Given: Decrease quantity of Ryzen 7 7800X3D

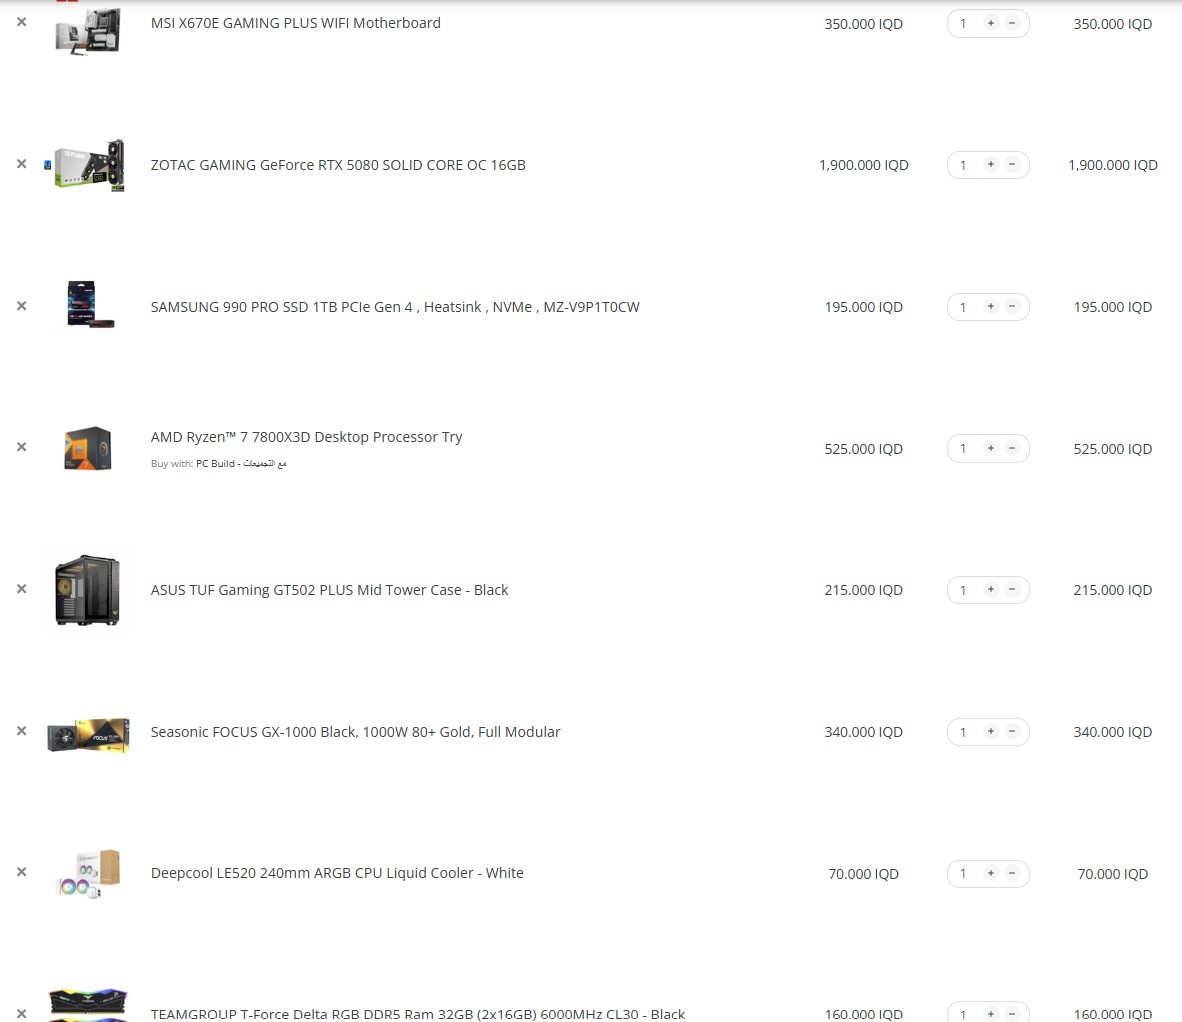Looking at the screenshot, I should 1012,448.
